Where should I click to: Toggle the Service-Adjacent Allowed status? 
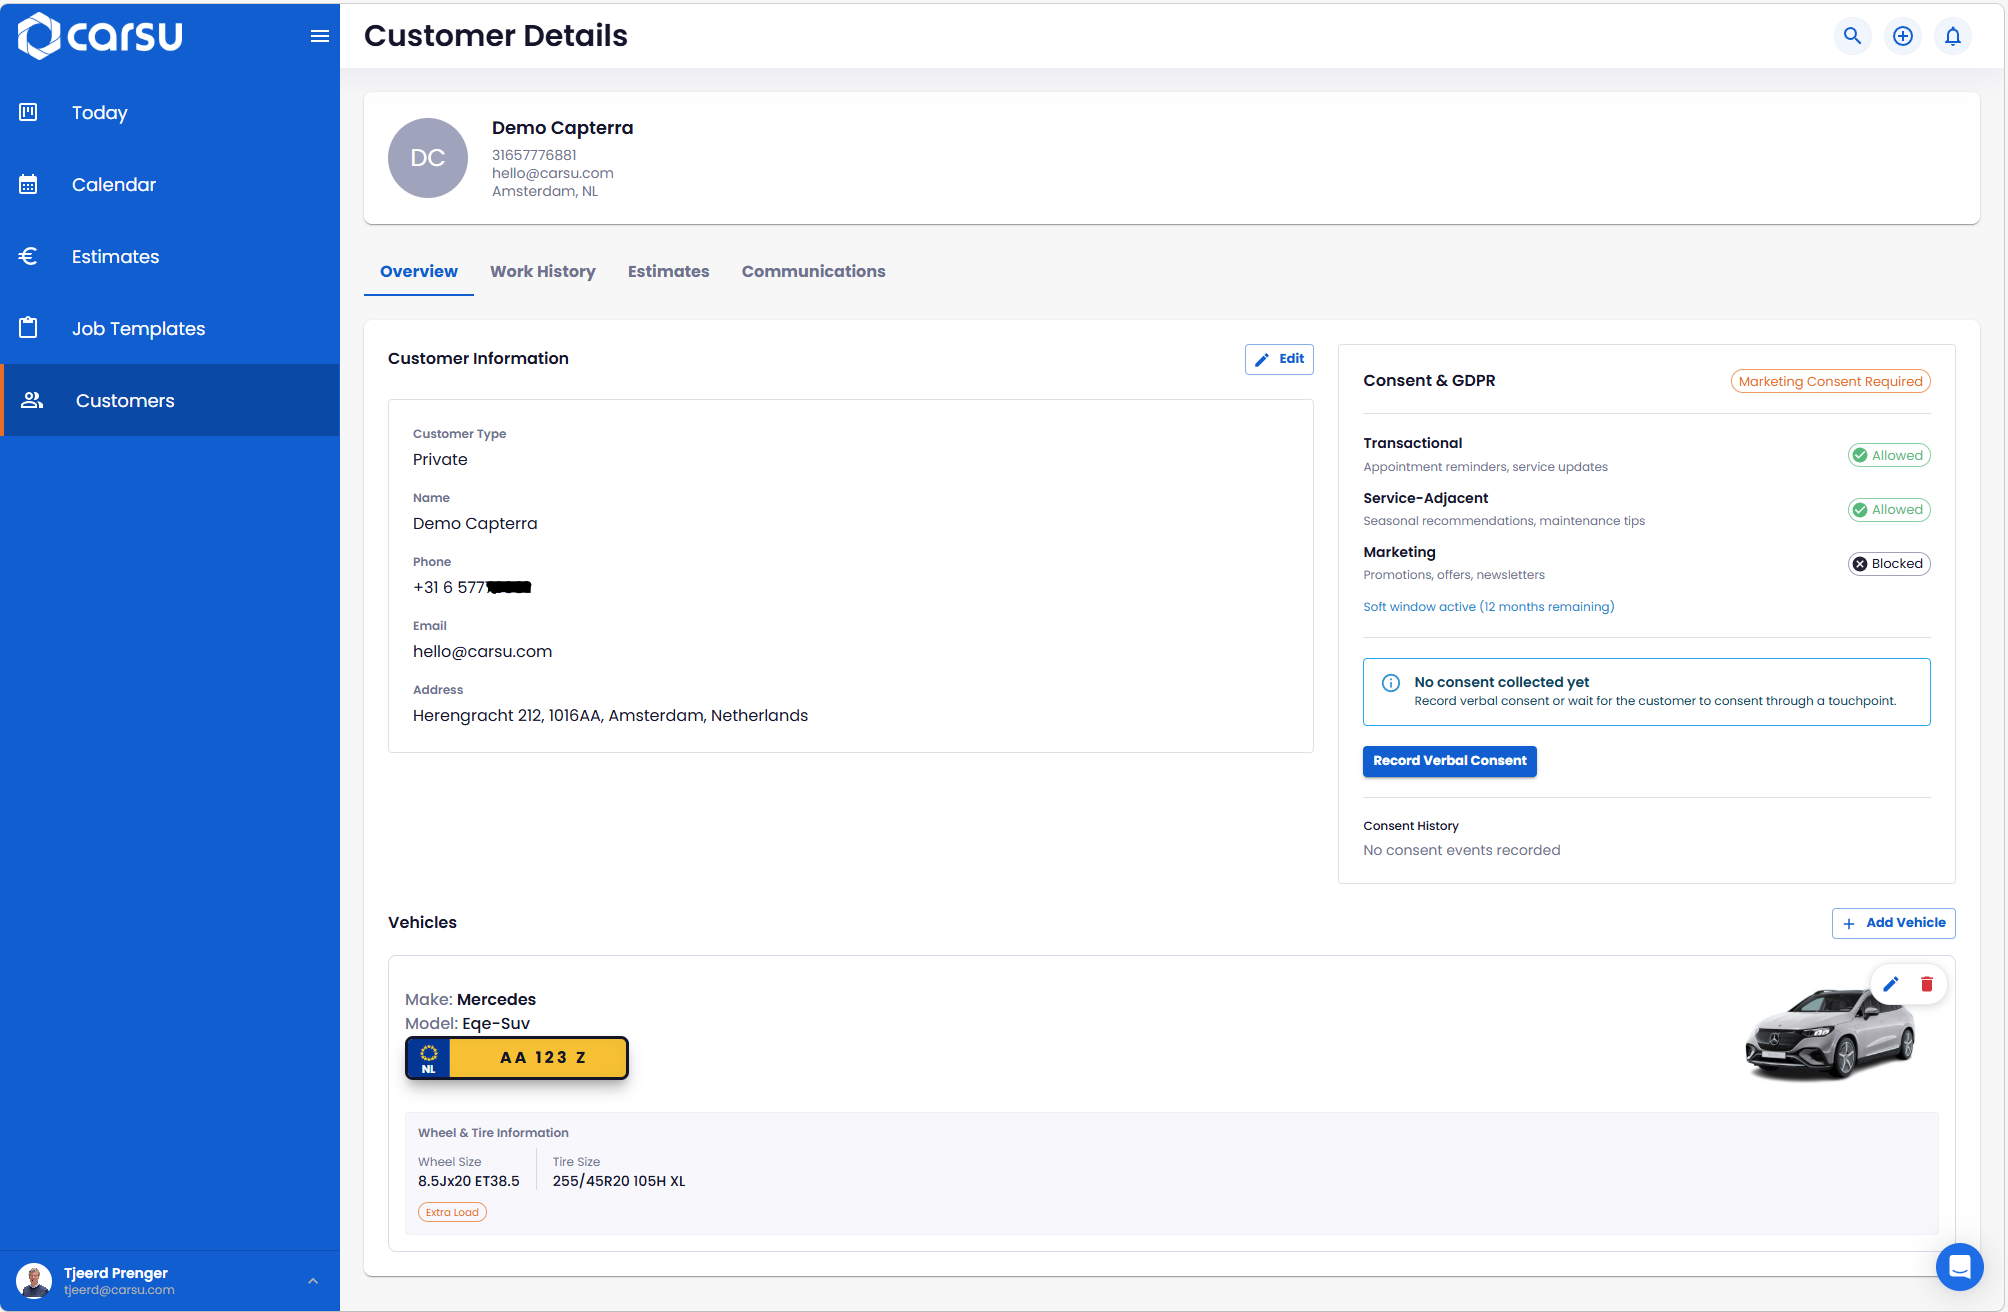click(x=1888, y=509)
